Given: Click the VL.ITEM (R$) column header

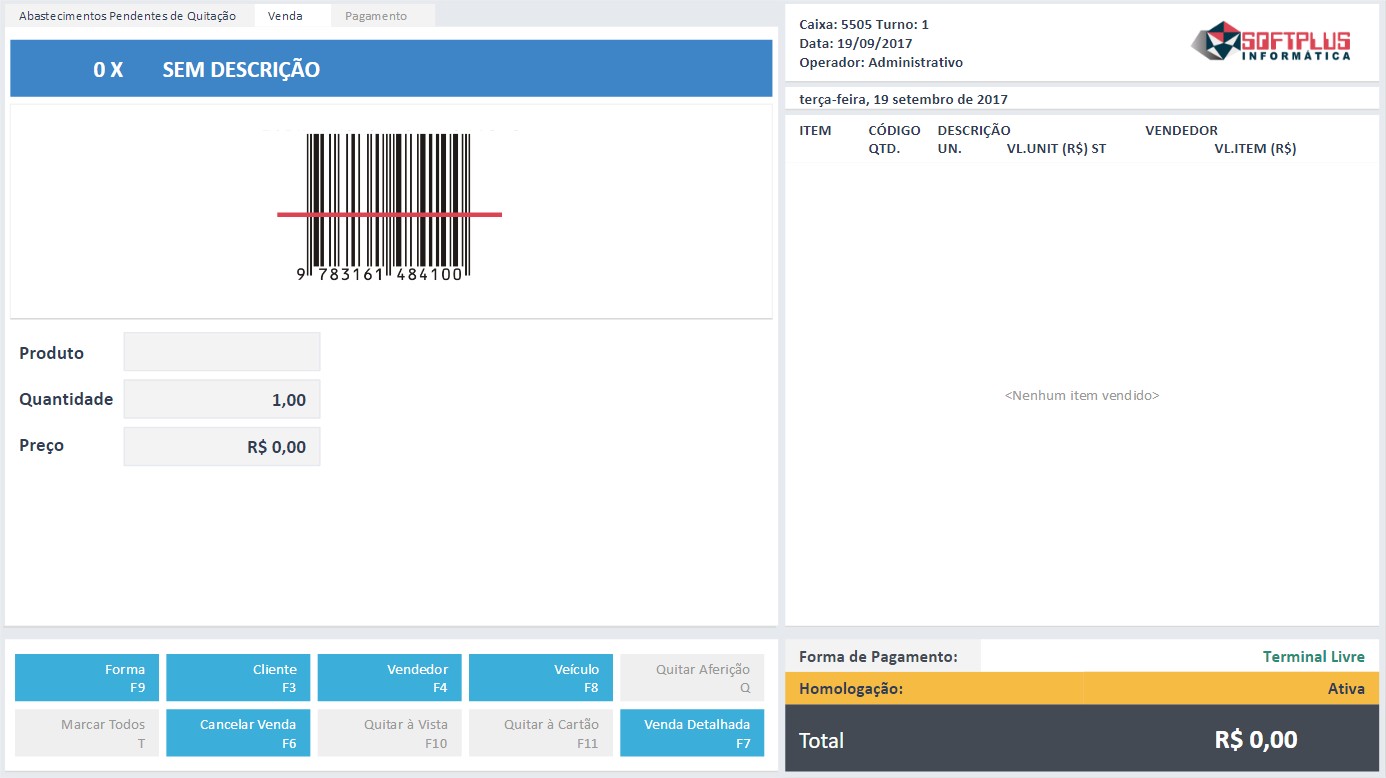Looking at the screenshot, I should coord(1255,149).
